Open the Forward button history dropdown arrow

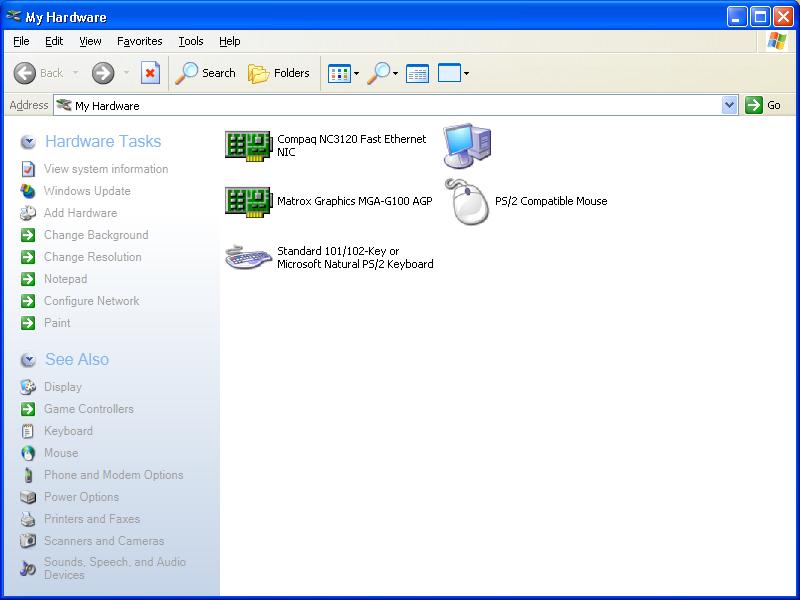tap(126, 73)
